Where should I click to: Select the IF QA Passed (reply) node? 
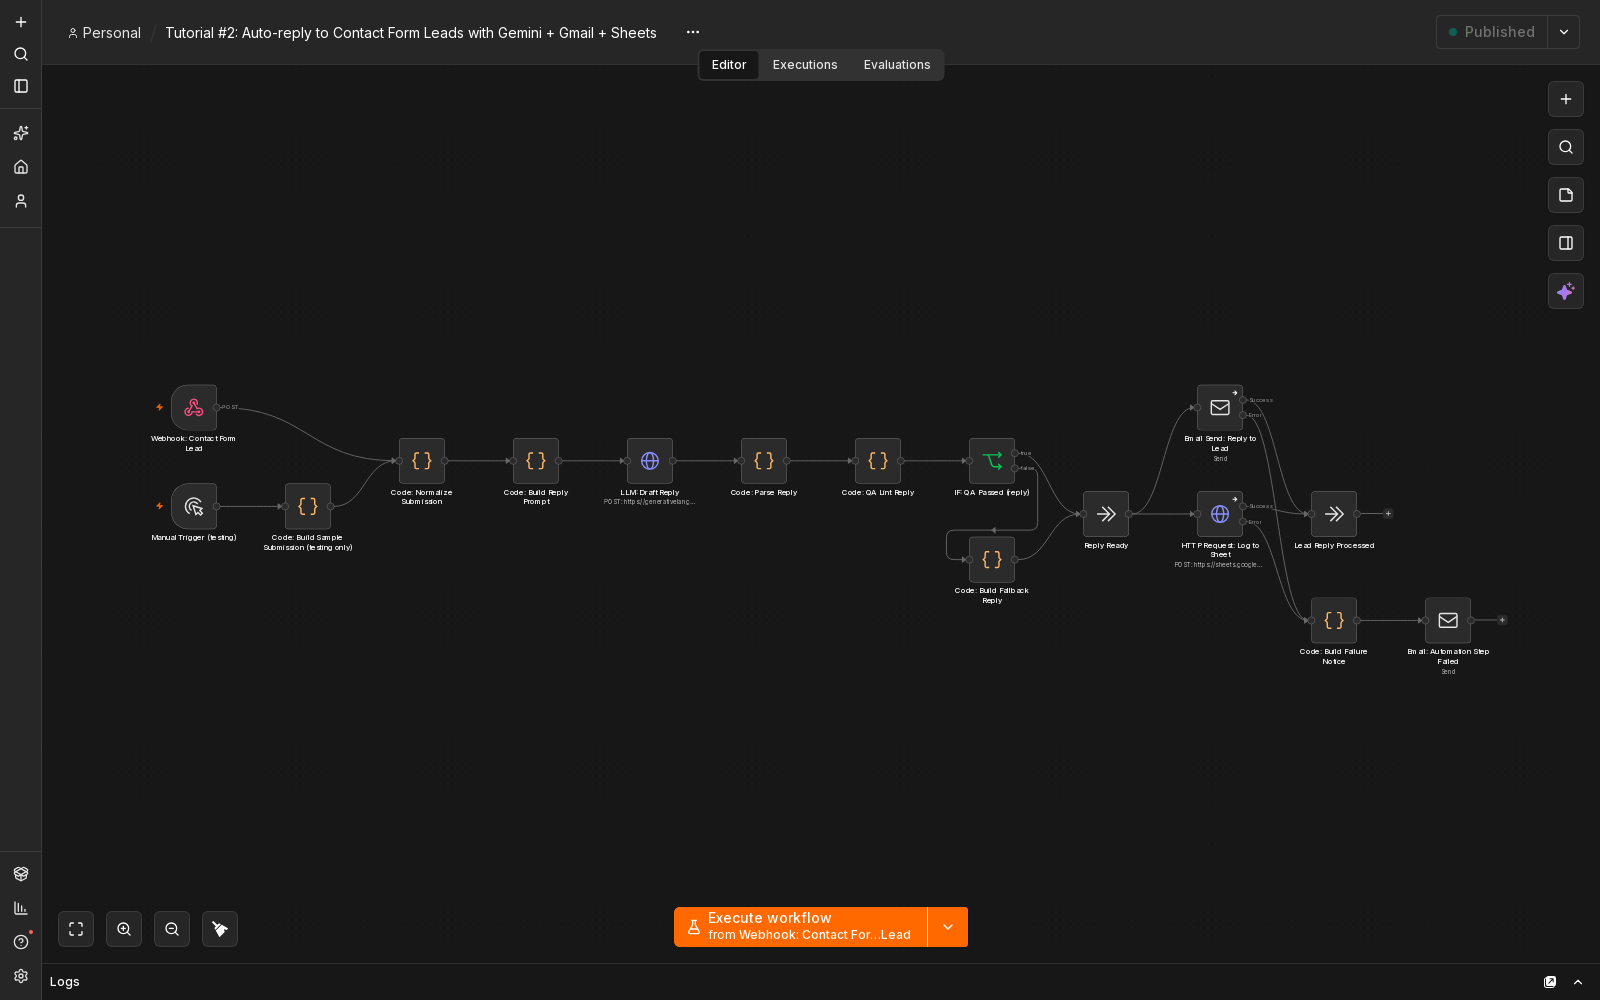pyautogui.click(x=992, y=461)
